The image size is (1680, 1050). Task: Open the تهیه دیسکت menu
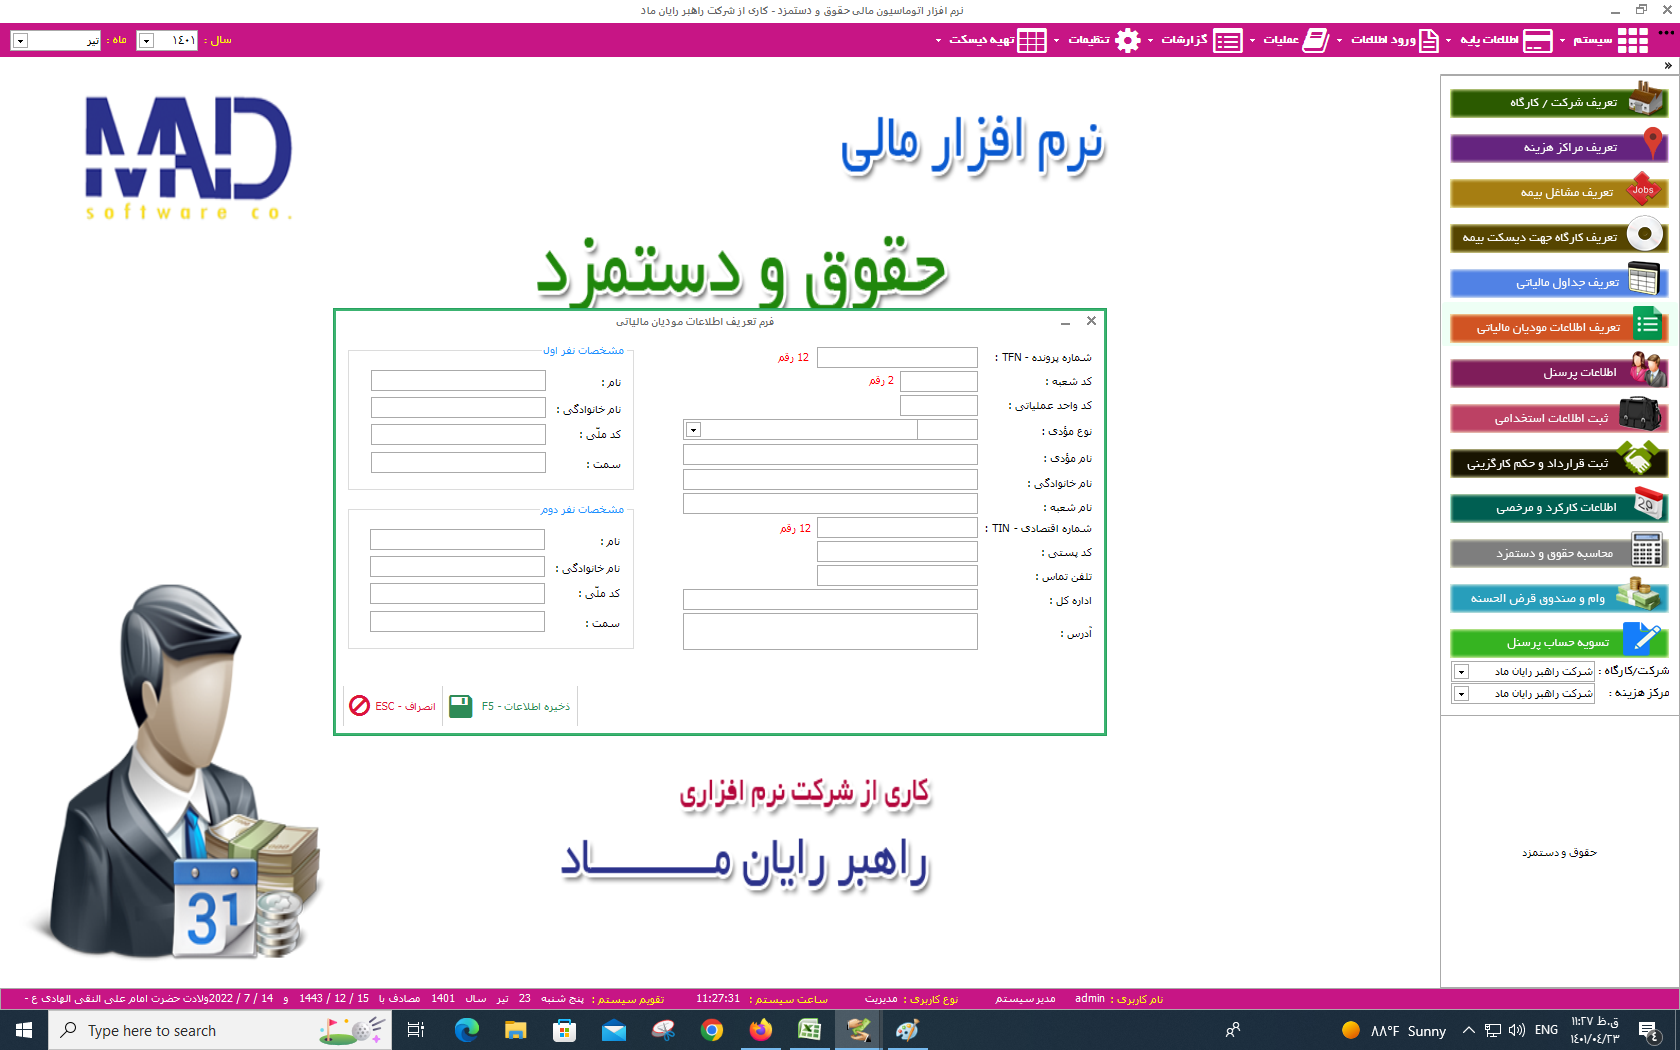pos(991,40)
